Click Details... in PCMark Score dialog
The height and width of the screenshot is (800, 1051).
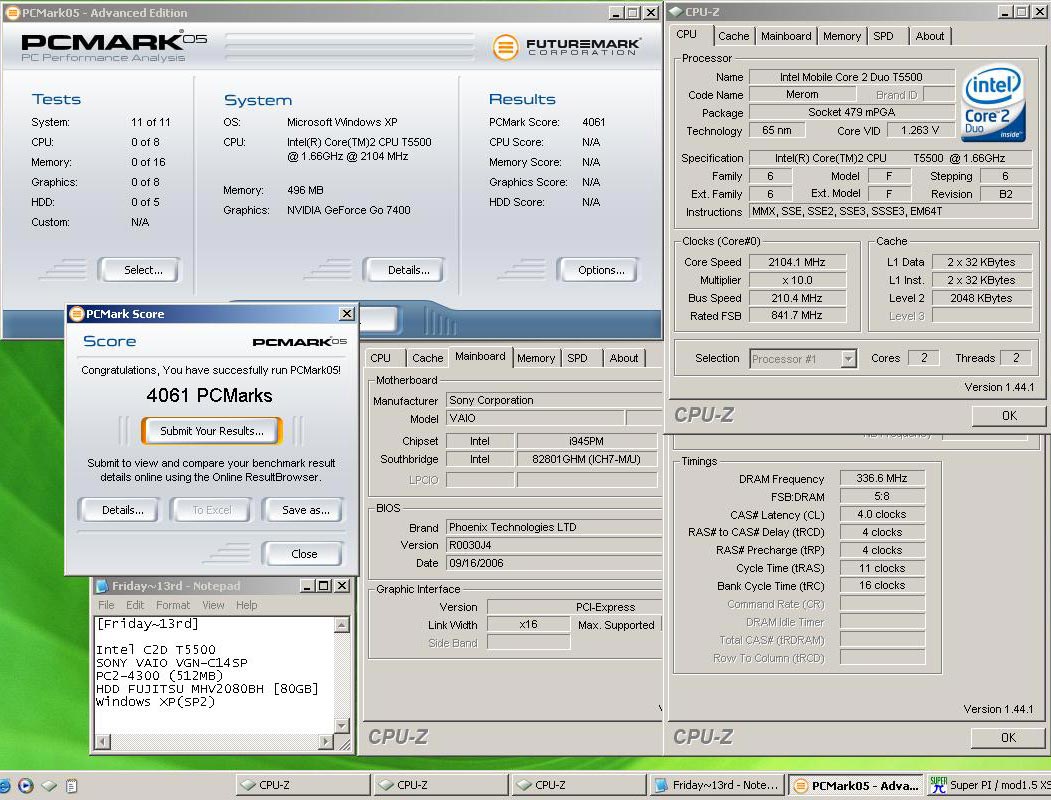point(119,510)
